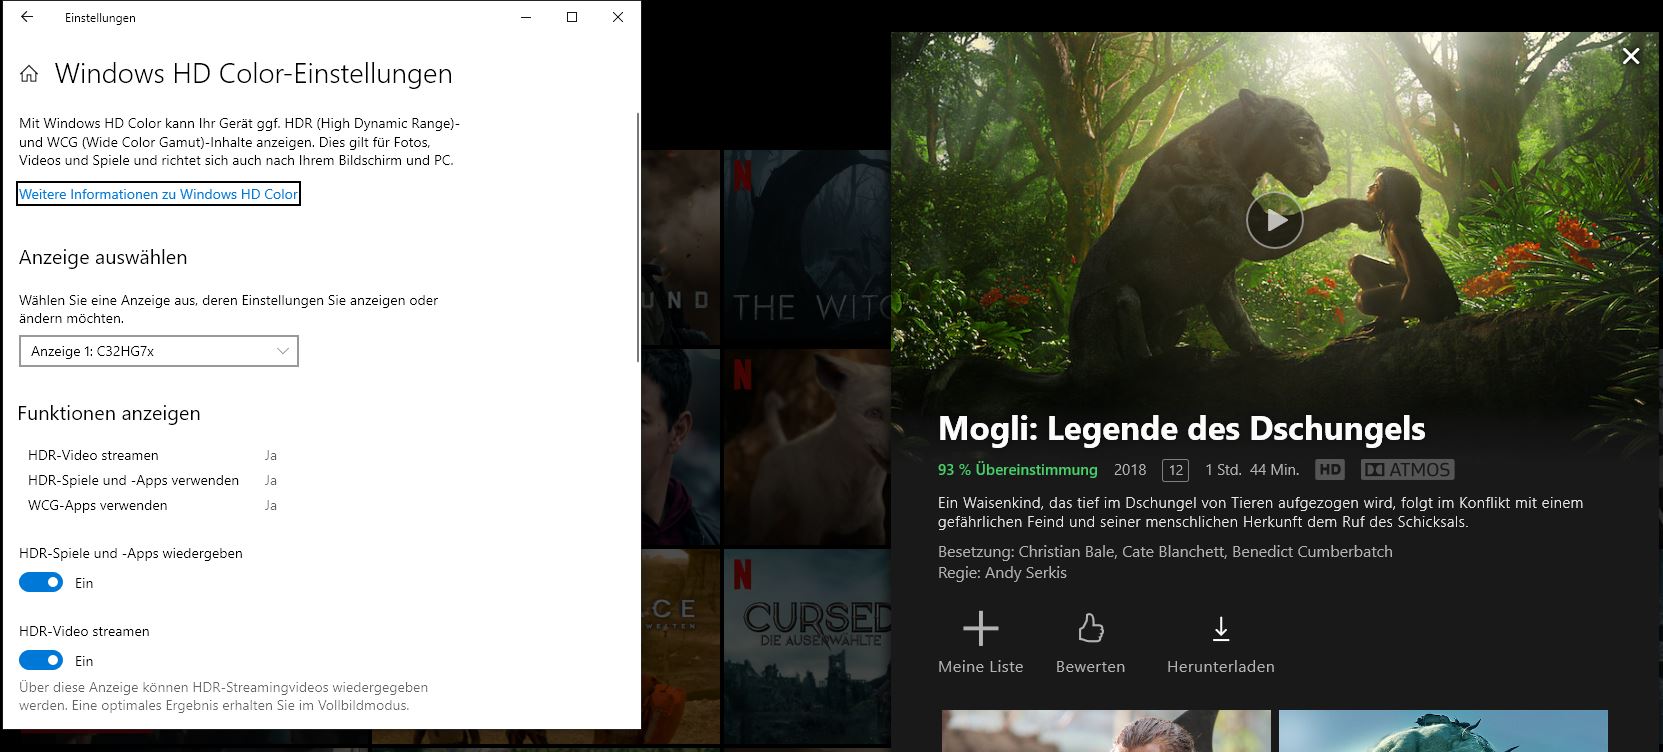
Task: Click the Windows HD Color-Einstellungen heading
Action: (x=253, y=74)
